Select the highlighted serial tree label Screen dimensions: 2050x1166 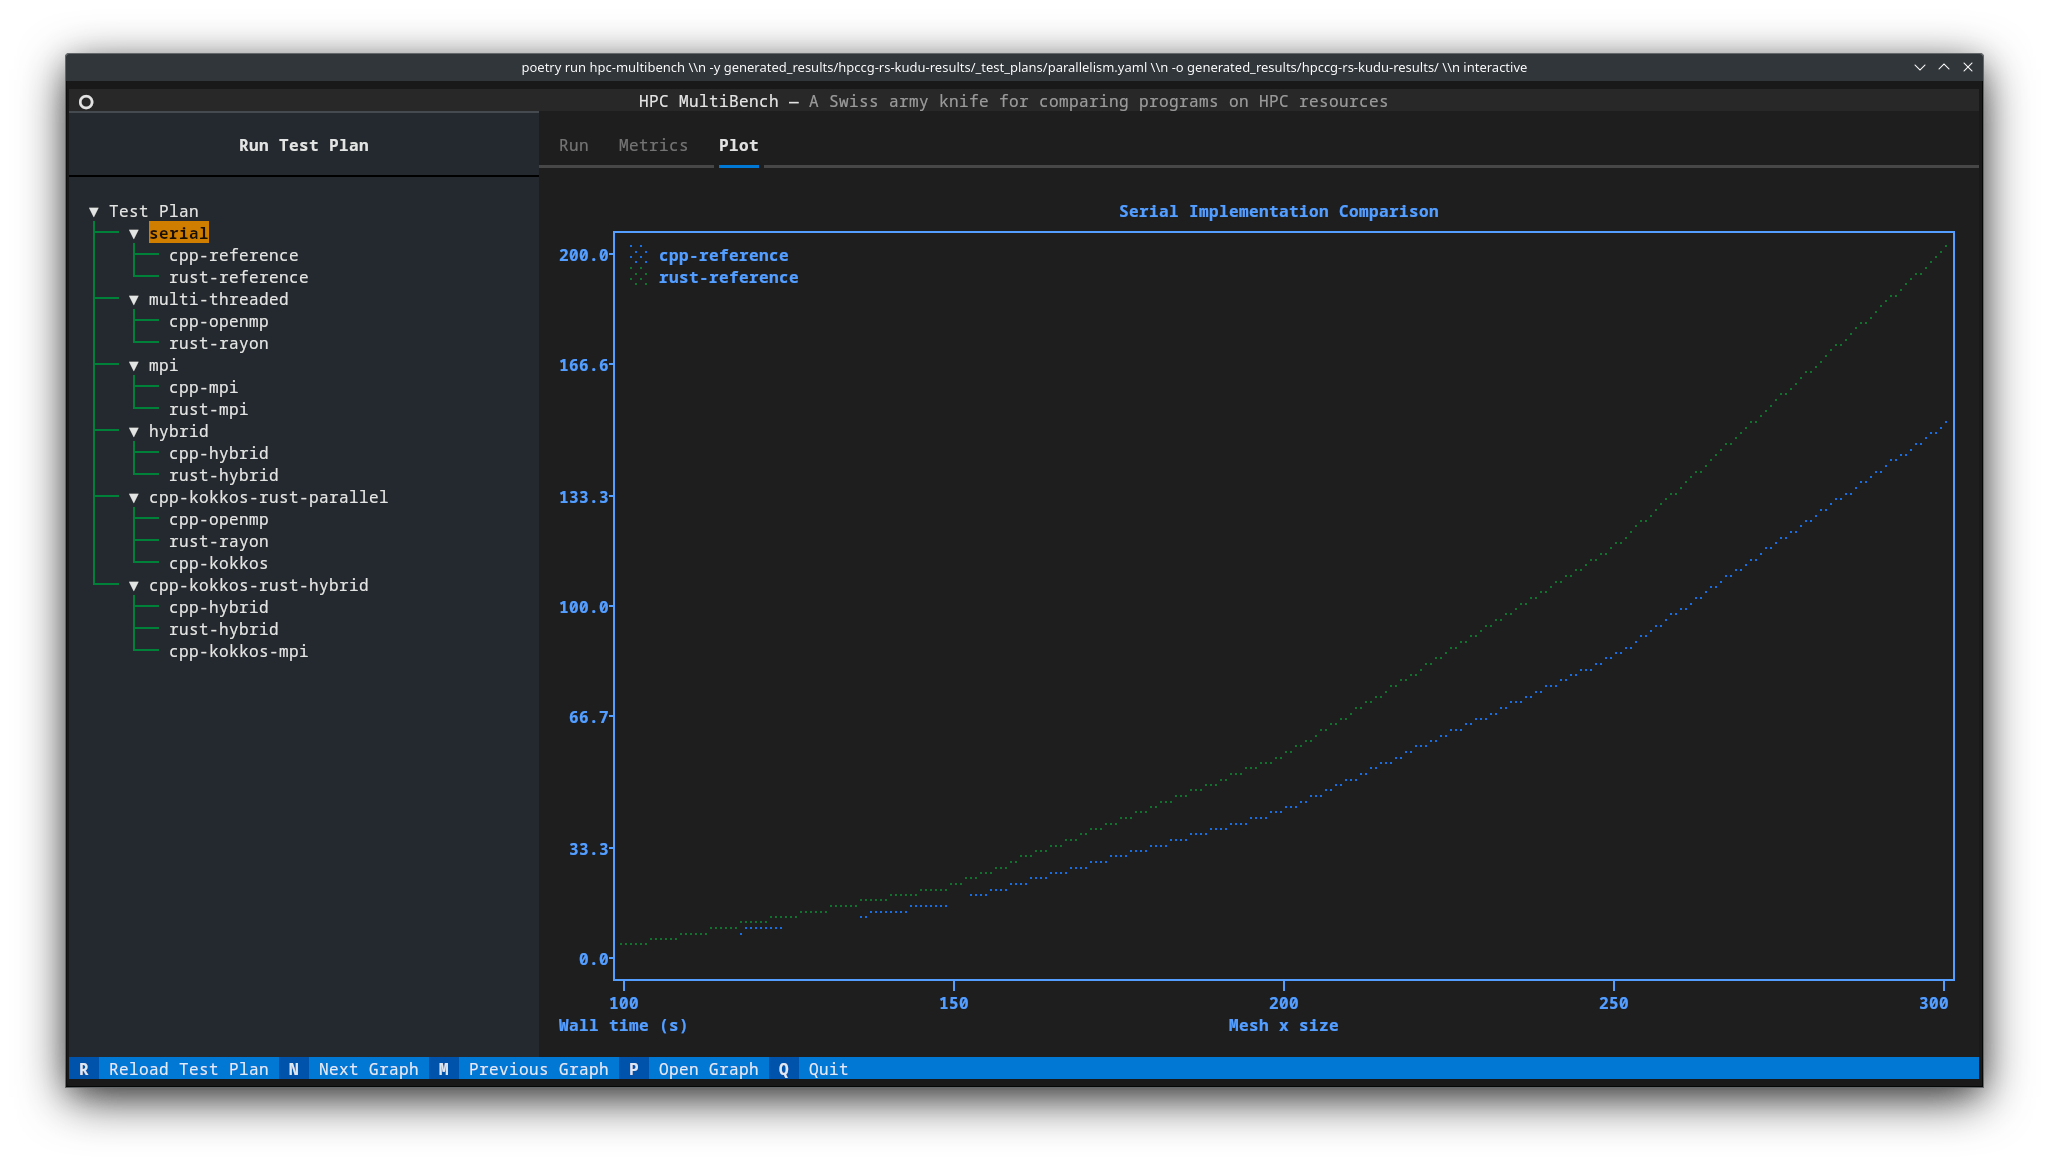click(x=179, y=234)
